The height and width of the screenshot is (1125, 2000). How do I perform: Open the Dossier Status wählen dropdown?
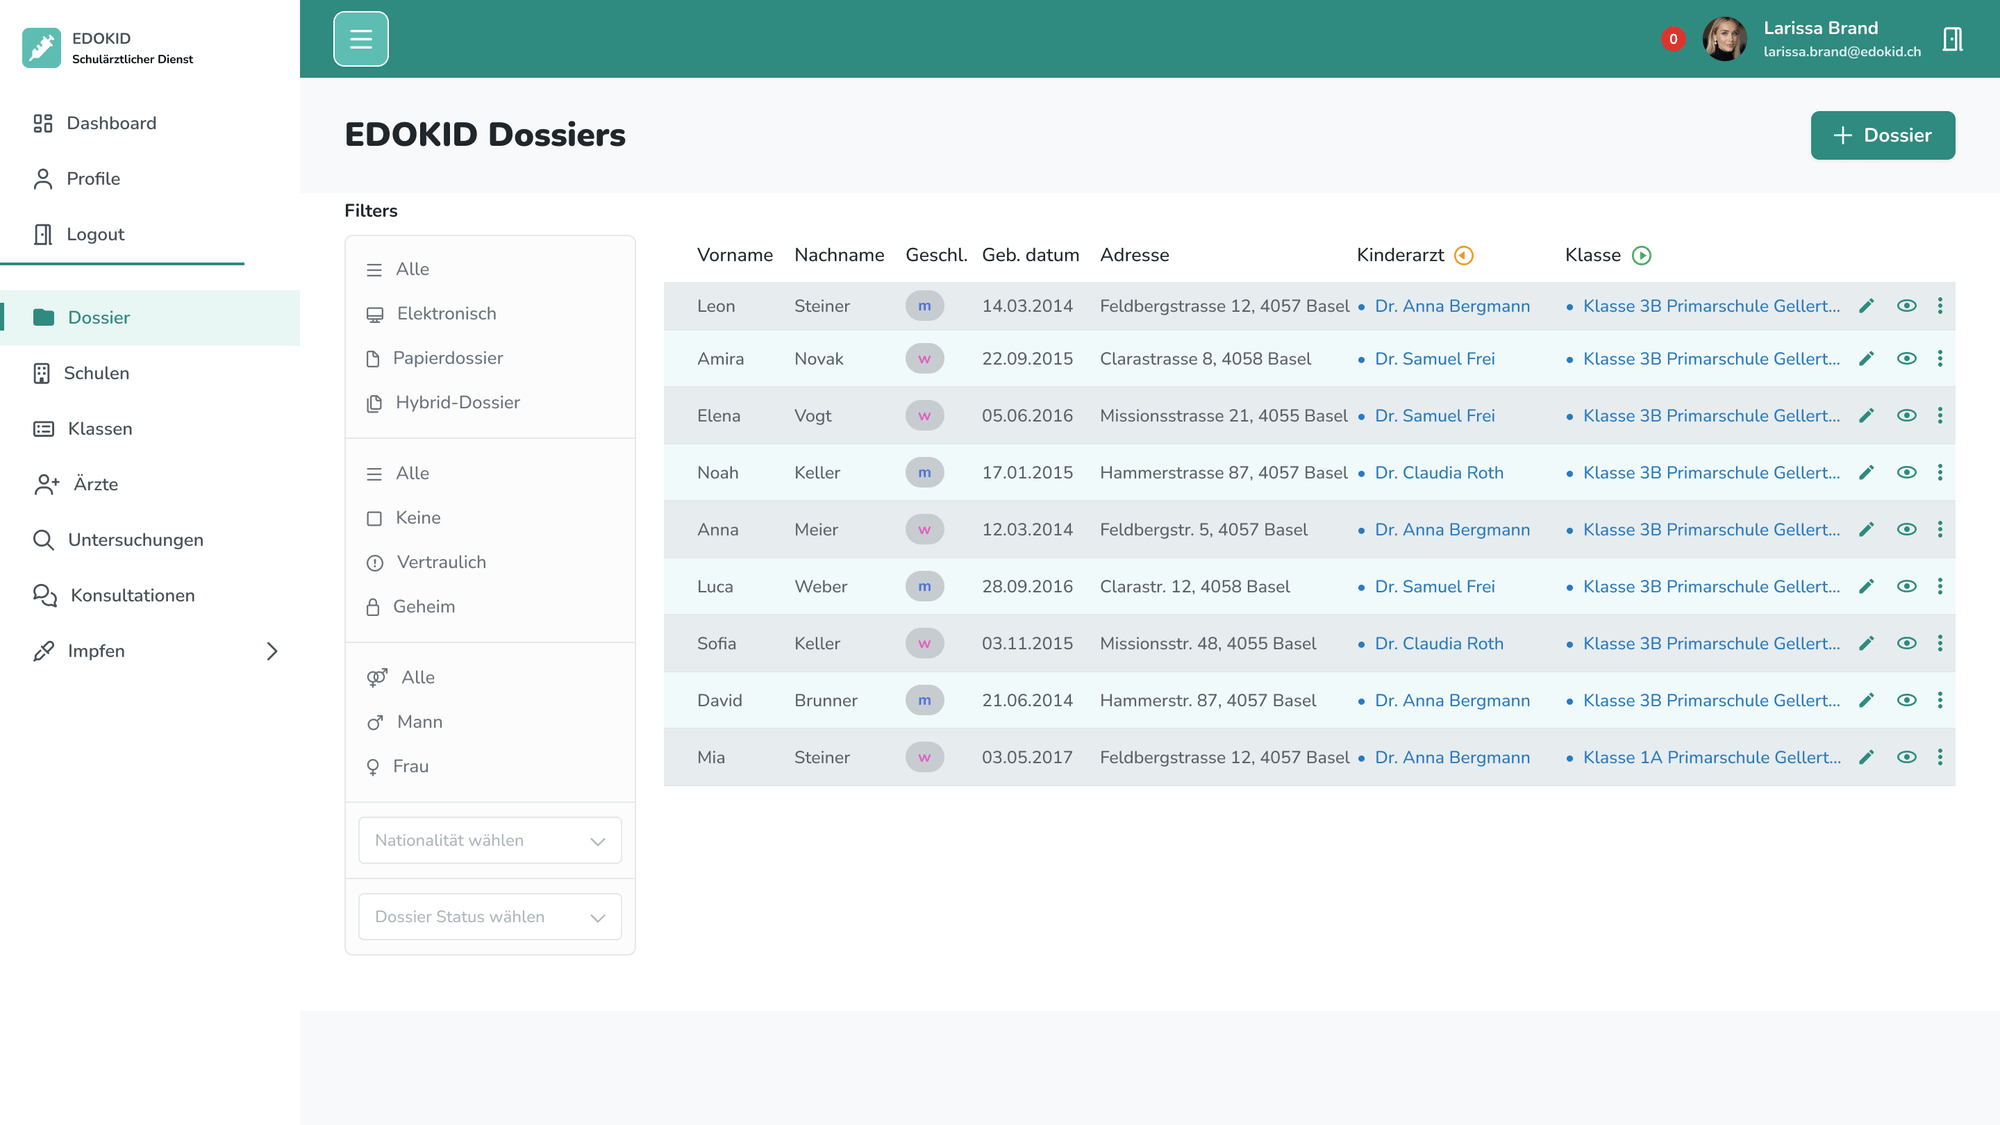490,917
